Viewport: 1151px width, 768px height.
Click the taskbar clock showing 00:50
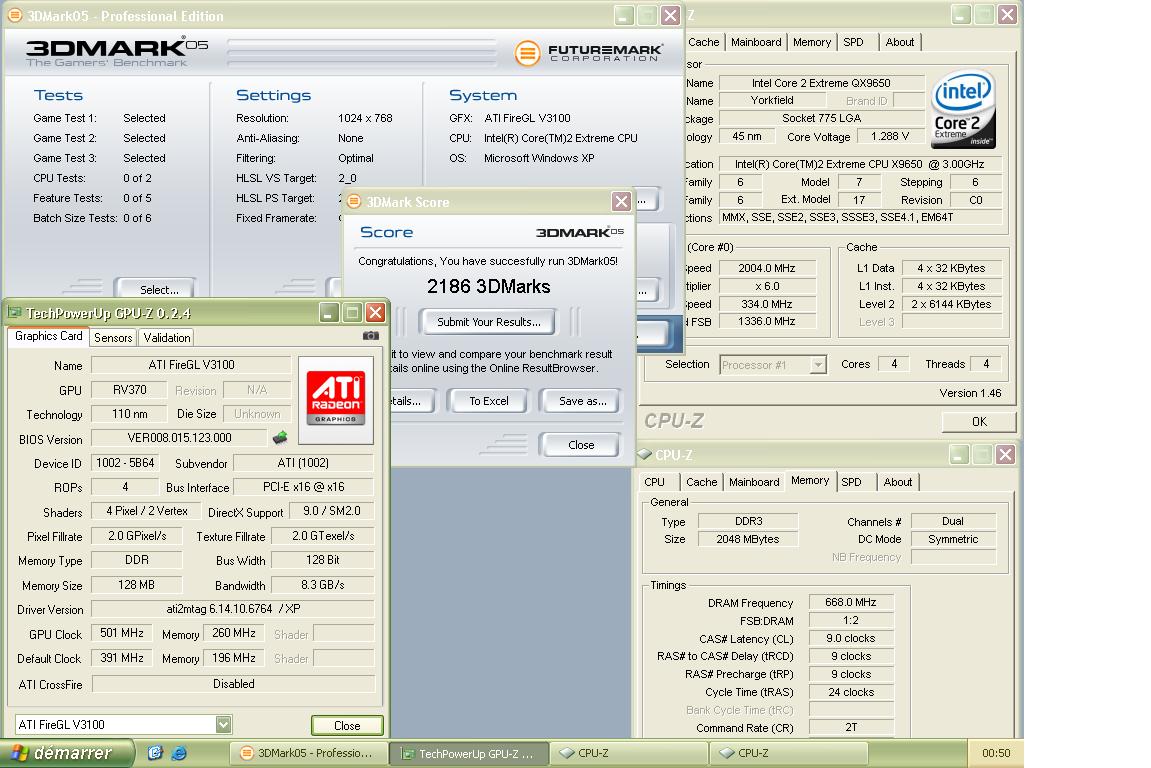point(996,753)
